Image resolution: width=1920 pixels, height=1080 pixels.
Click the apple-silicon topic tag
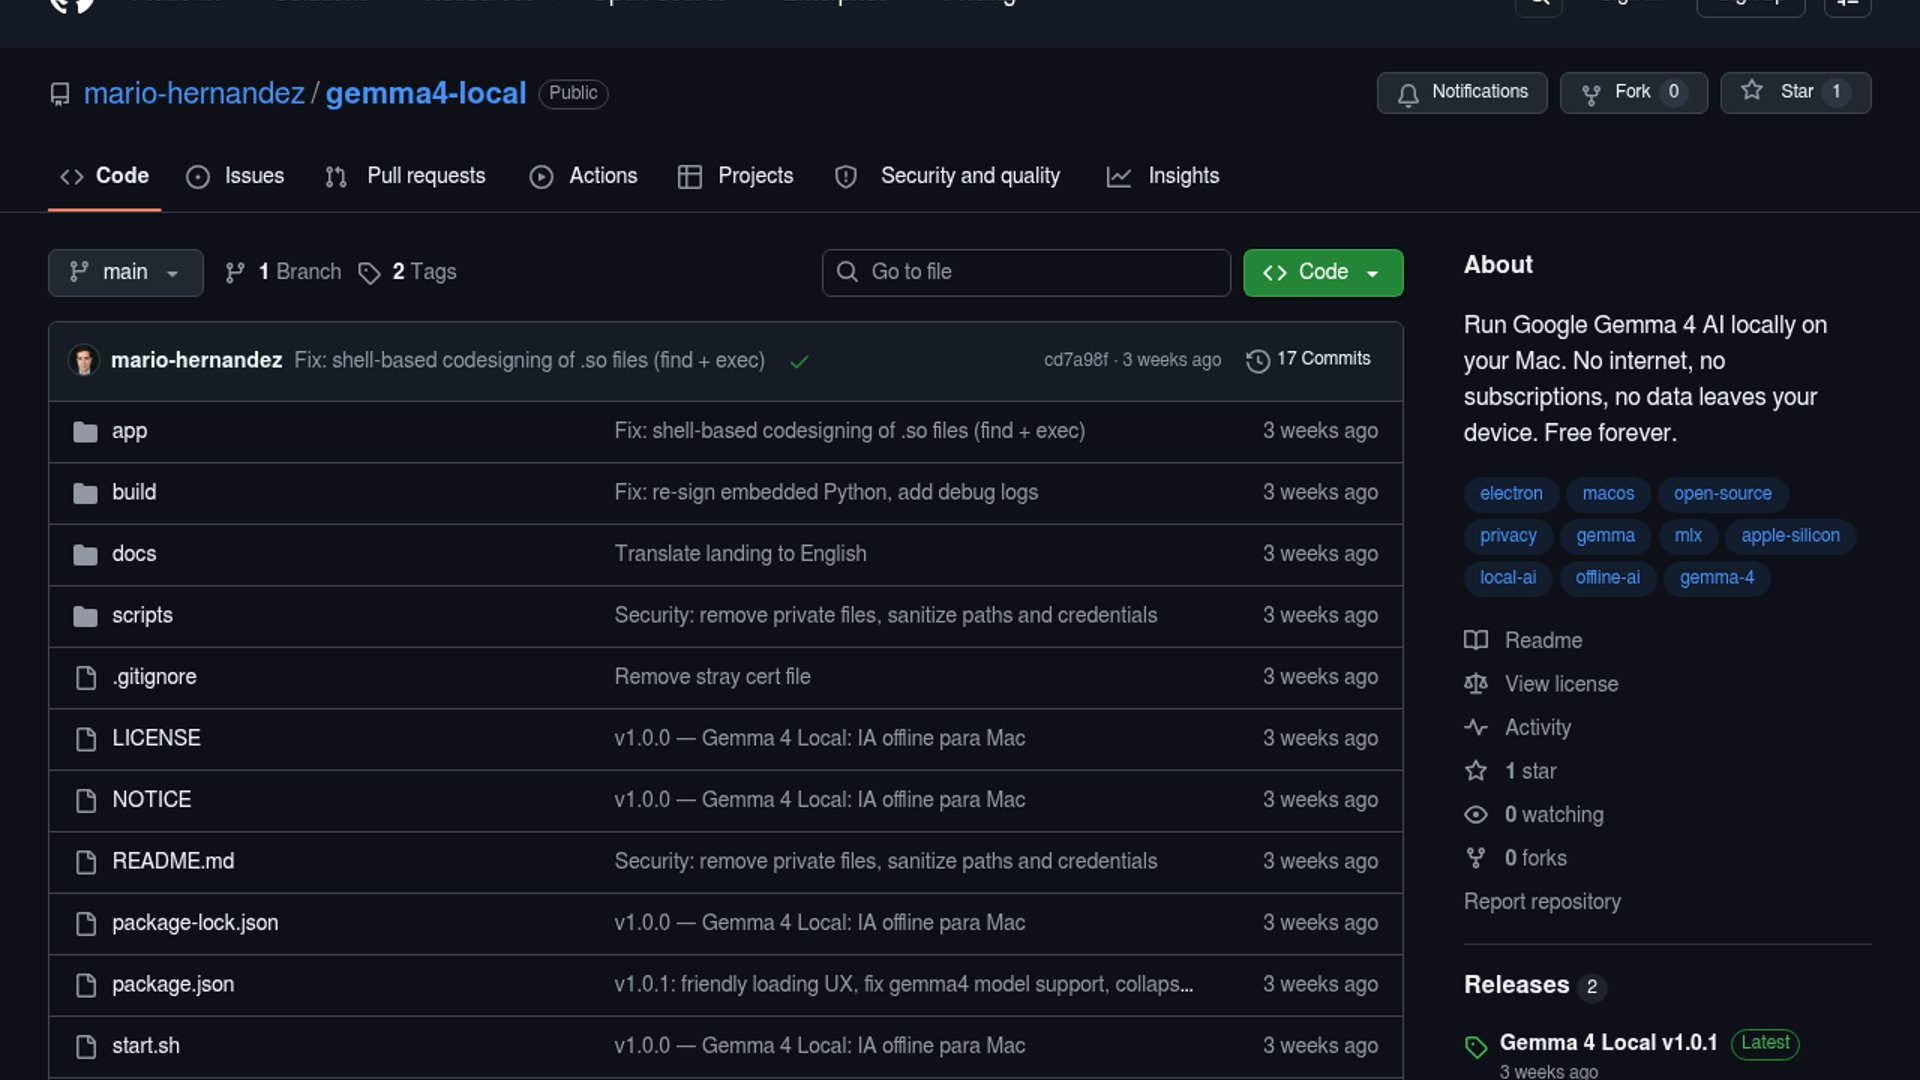(1789, 536)
